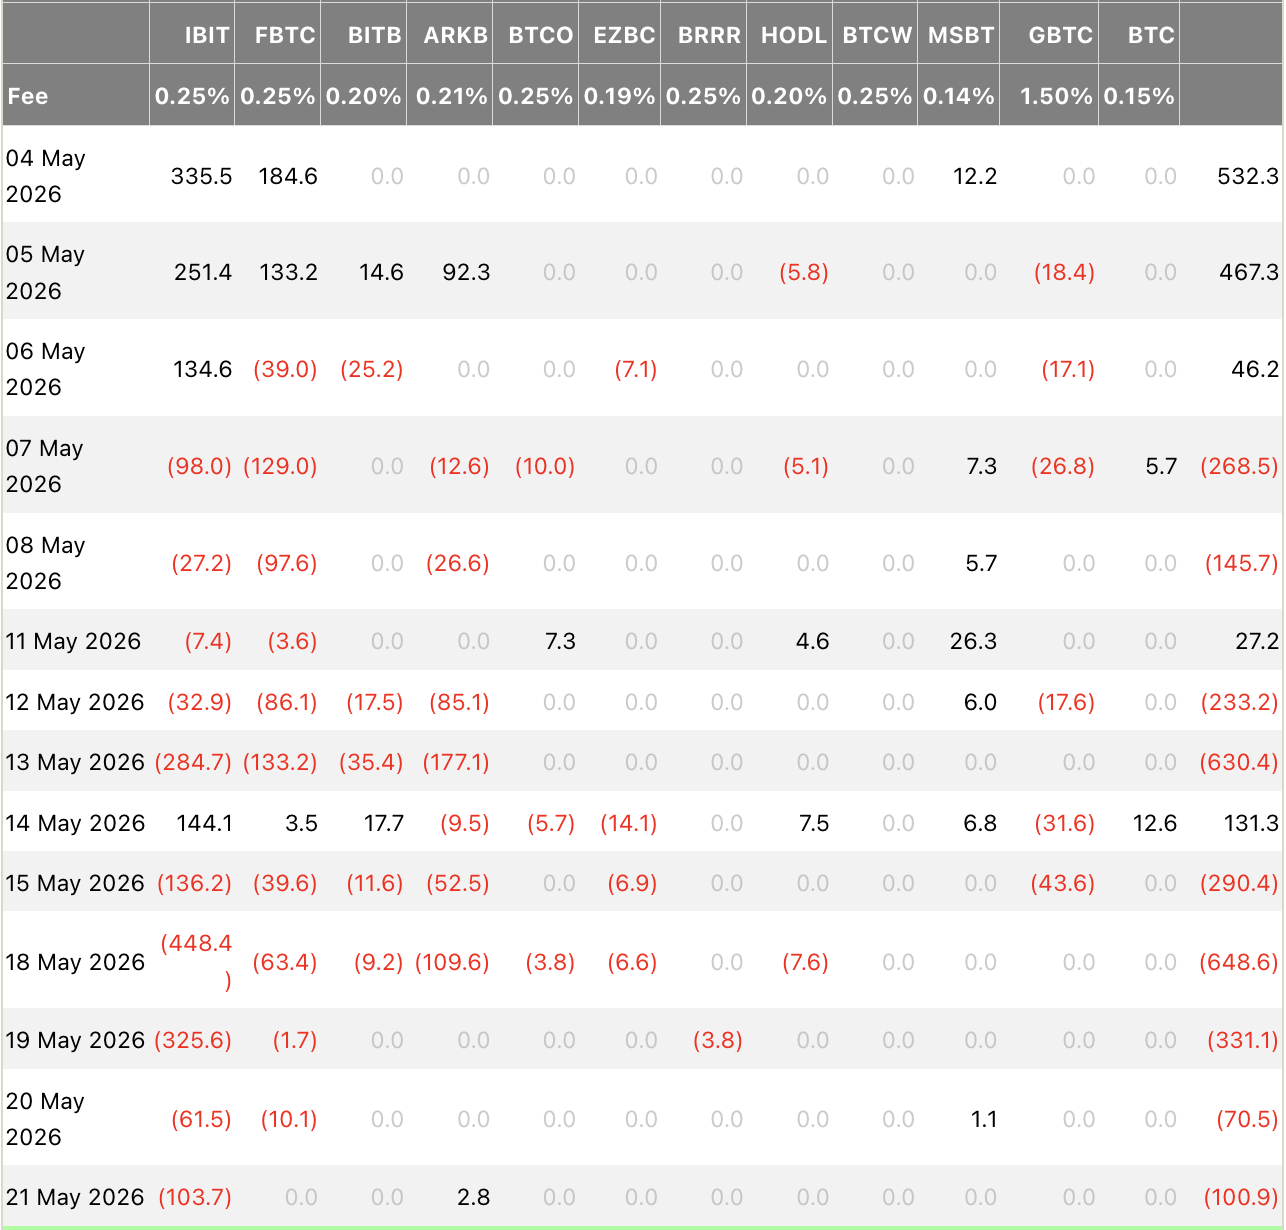Click the 131.3 total for 14 May

tap(1251, 823)
